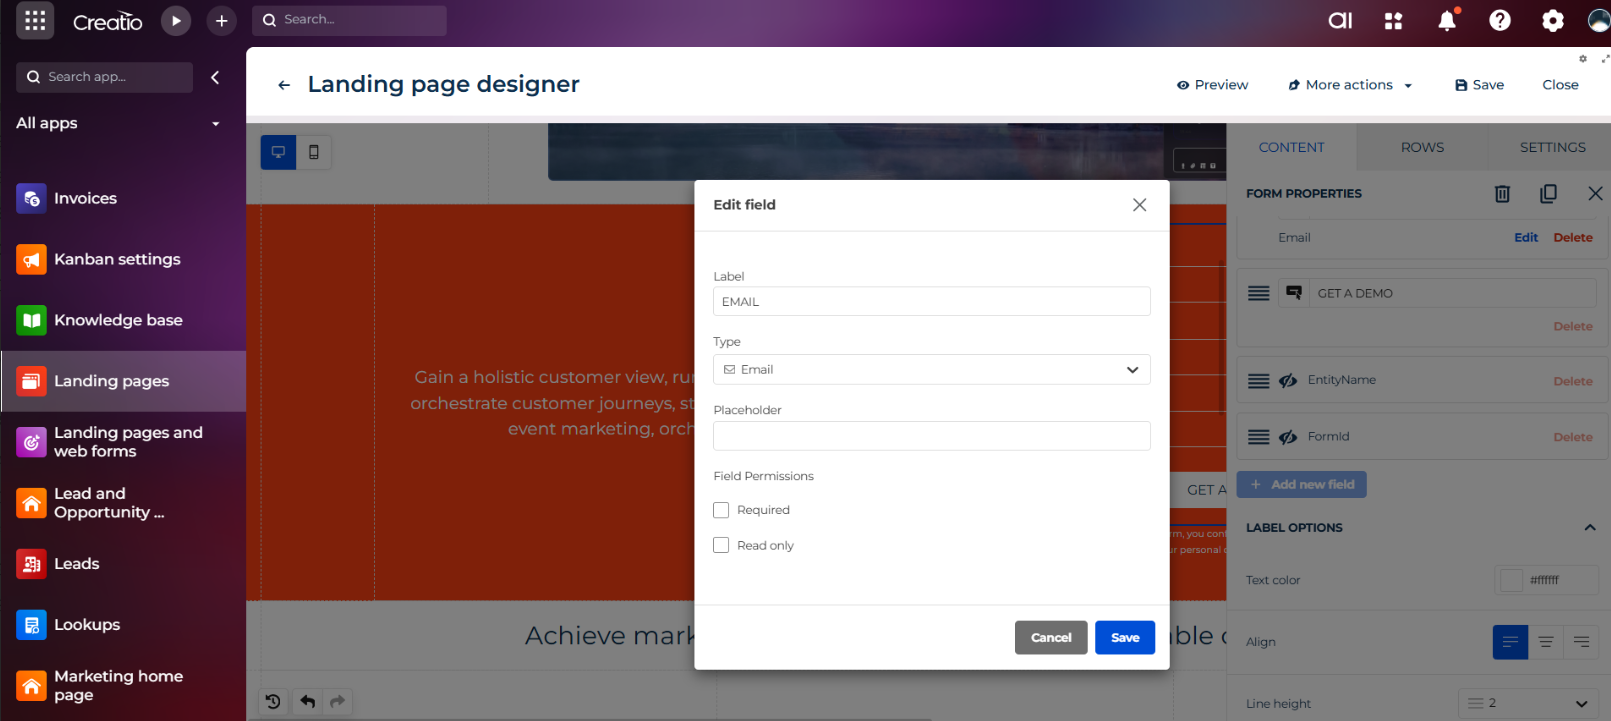Switch to mobile preview icon
The width and height of the screenshot is (1611, 721).
pos(314,152)
